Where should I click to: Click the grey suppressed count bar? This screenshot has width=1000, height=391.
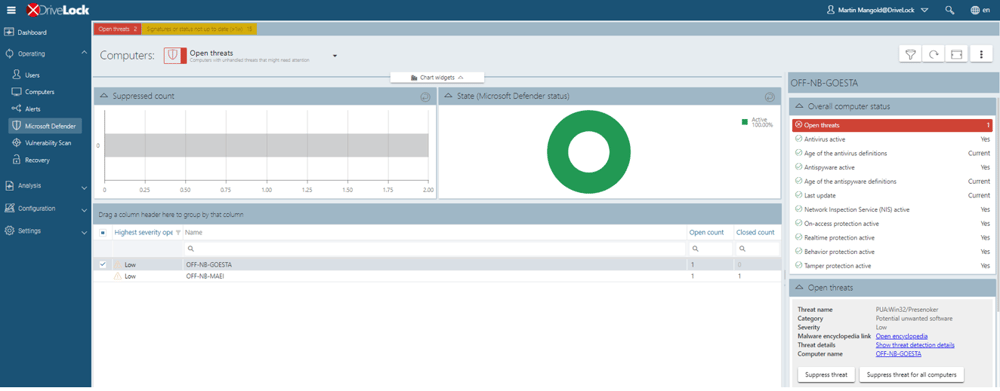(267, 145)
